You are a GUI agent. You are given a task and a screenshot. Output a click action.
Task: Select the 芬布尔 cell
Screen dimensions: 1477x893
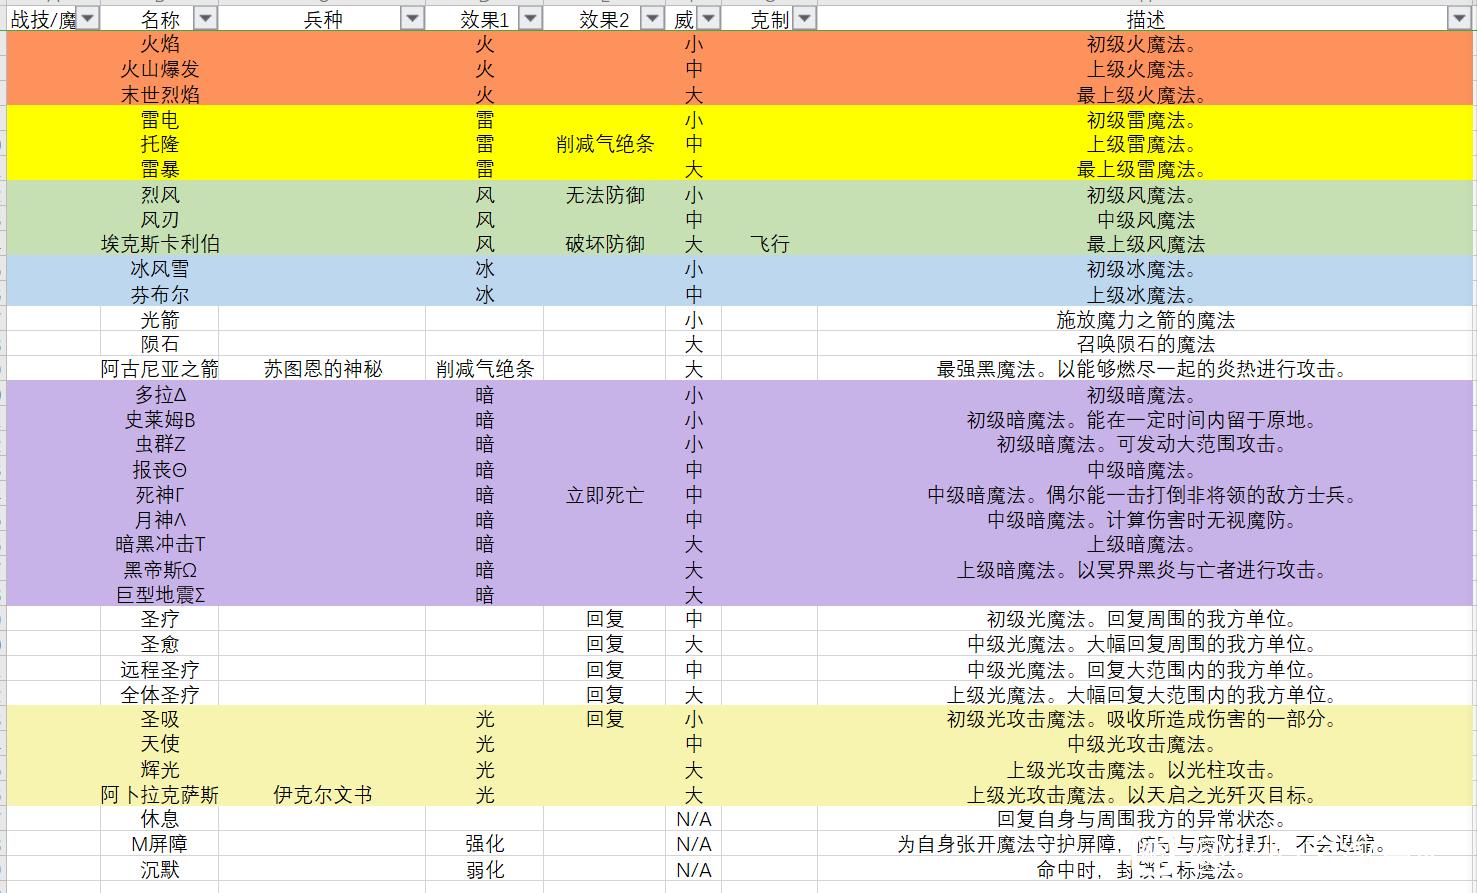[x=160, y=295]
